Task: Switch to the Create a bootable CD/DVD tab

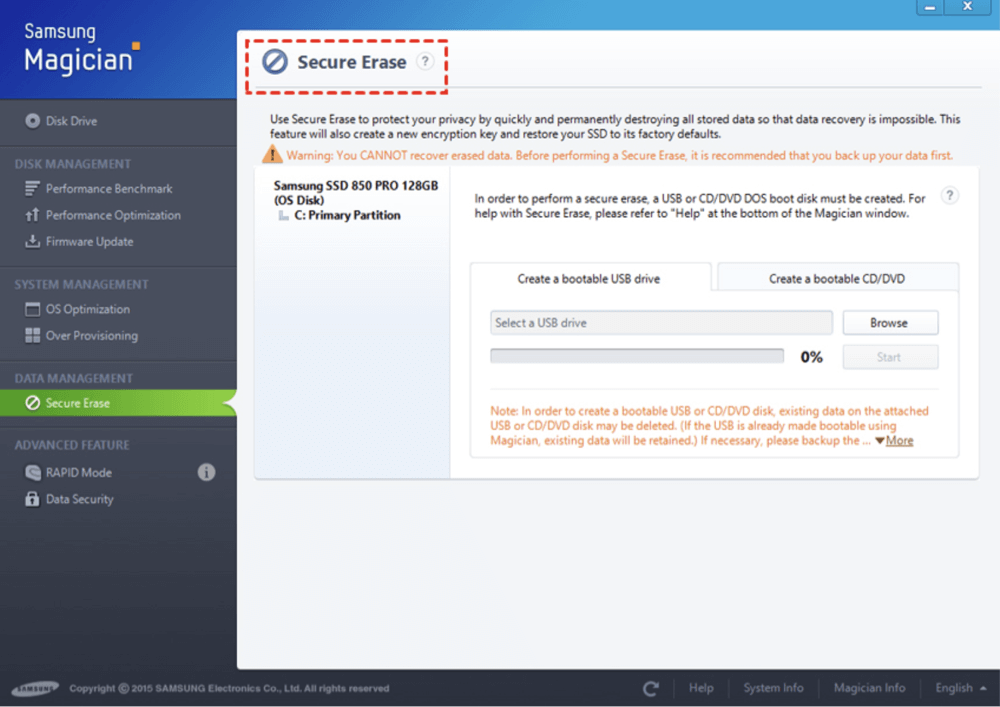Action: tap(837, 278)
